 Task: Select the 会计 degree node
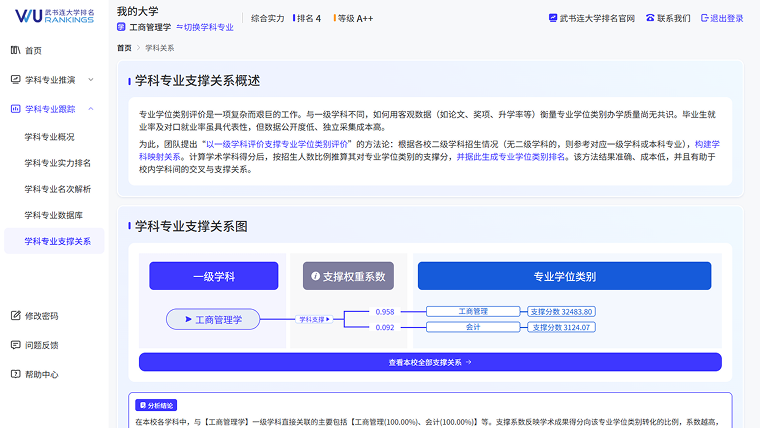coord(473,327)
